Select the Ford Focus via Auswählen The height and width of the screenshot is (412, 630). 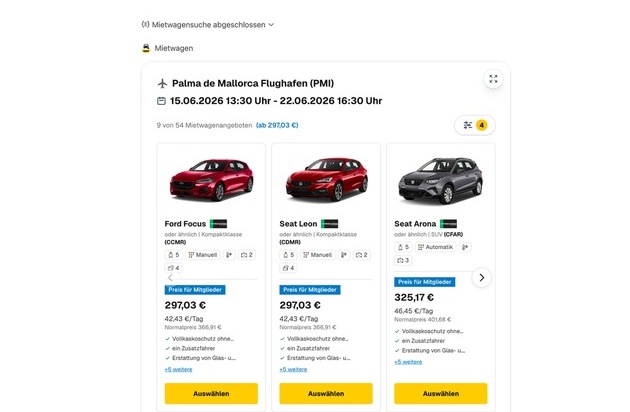[211, 393]
